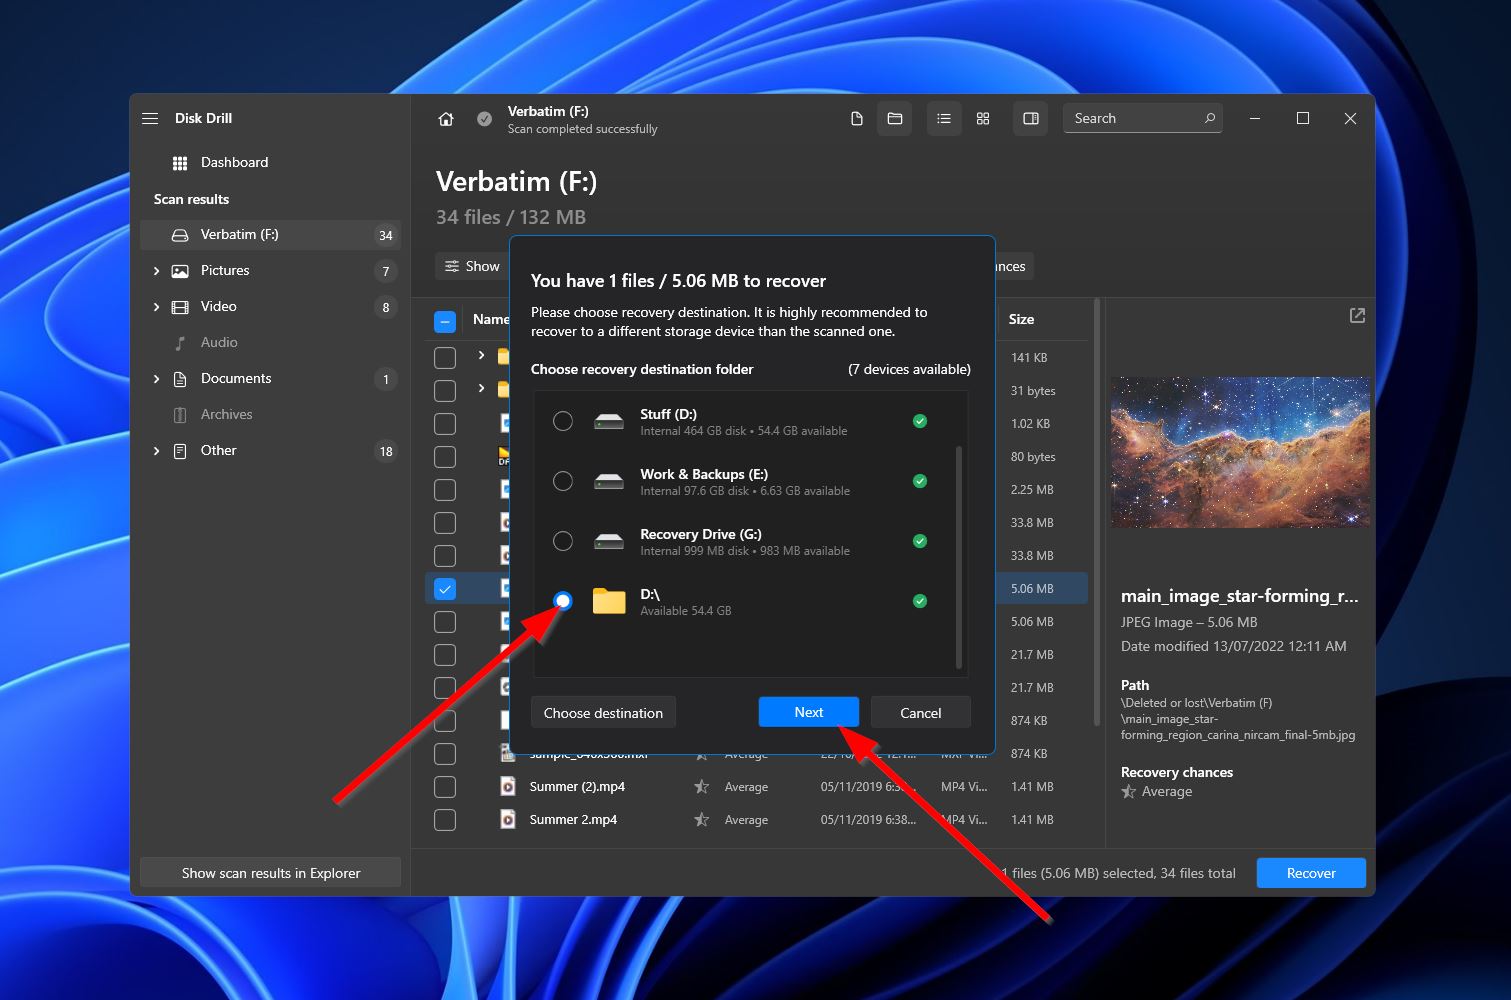Expand the folder in the 141 KB row

click(481, 355)
